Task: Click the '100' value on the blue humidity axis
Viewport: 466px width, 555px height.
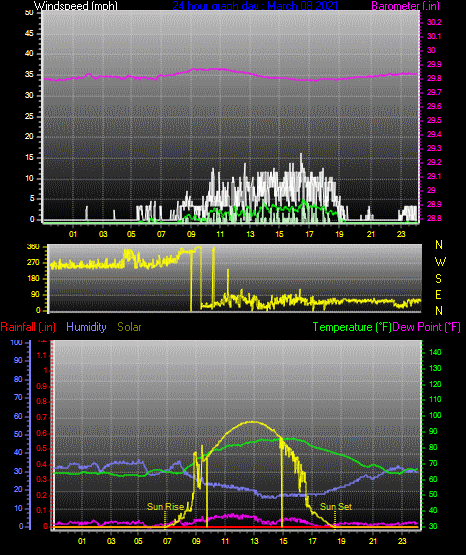Action: 17,342
